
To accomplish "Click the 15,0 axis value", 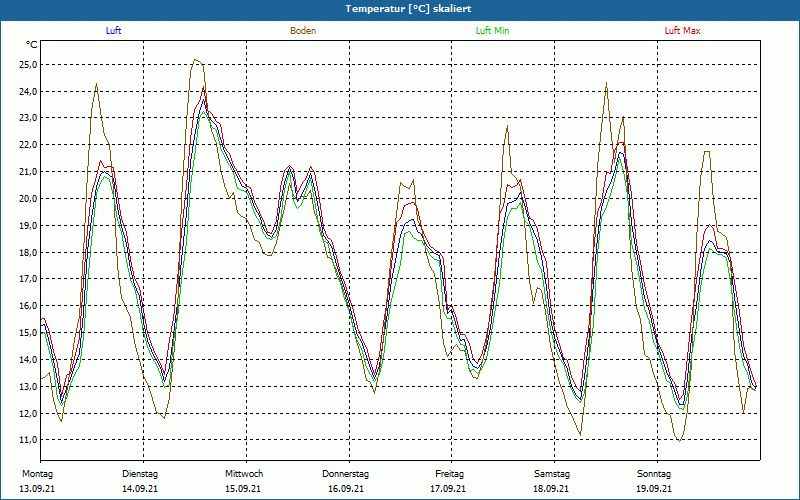I will [x=28, y=333].
